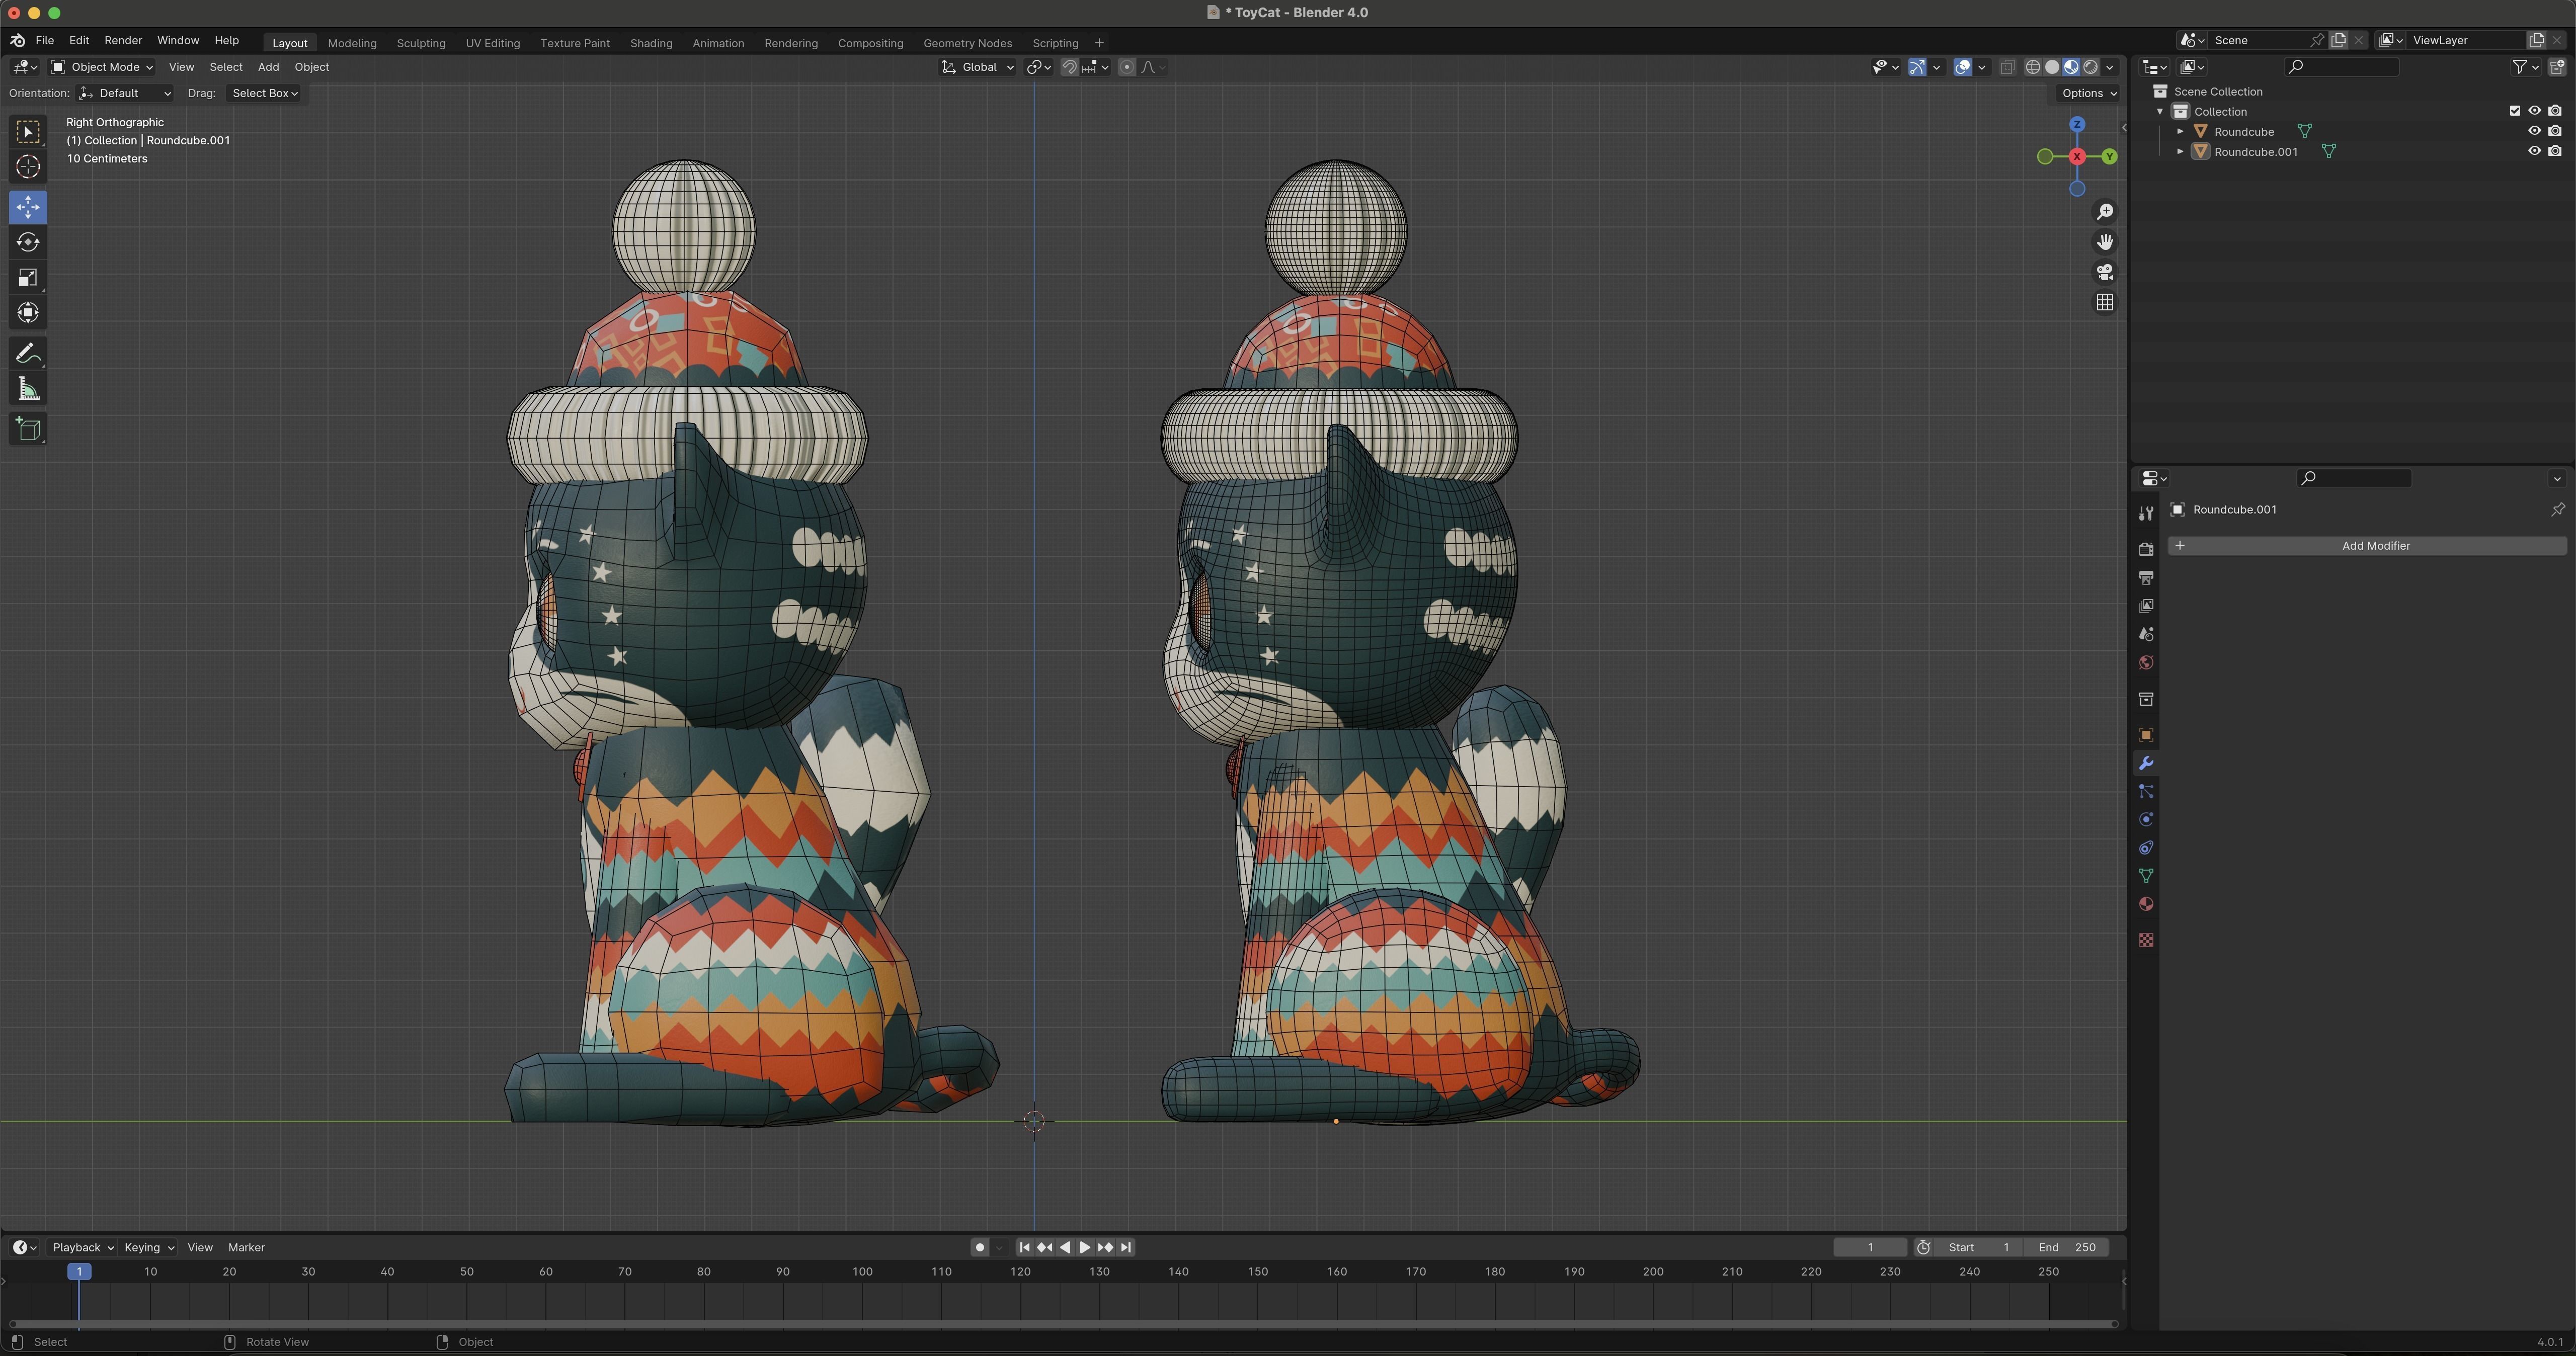Switch to the Shading workspace tab
Screen dimensions: 2576x1356
[x=651, y=43]
